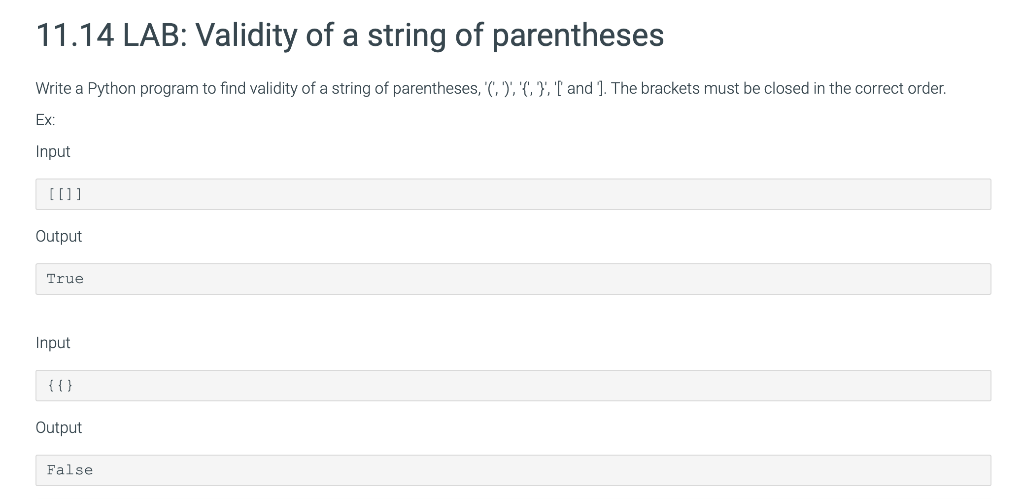Click the 'True' output text
Screen dimensions: 1024x499
65,279
